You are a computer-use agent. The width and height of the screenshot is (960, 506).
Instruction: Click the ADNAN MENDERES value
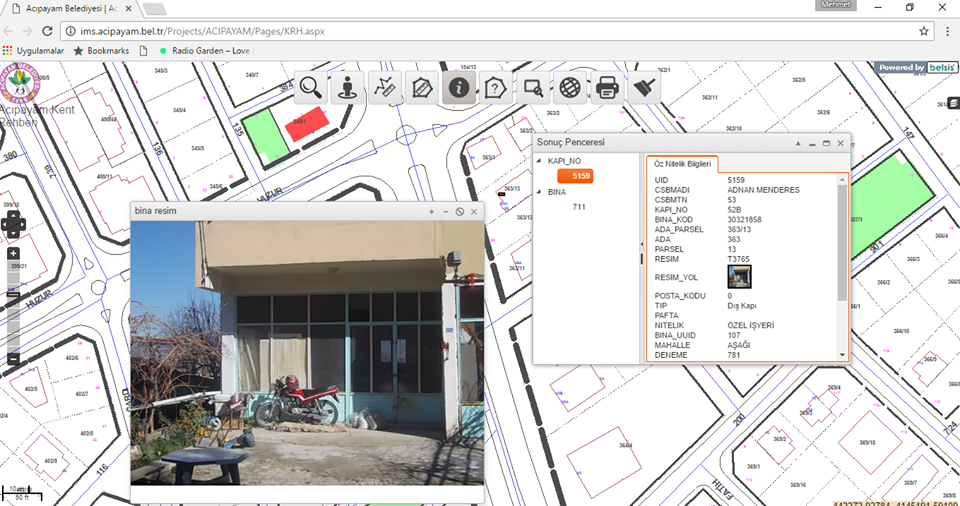(x=763, y=190)
